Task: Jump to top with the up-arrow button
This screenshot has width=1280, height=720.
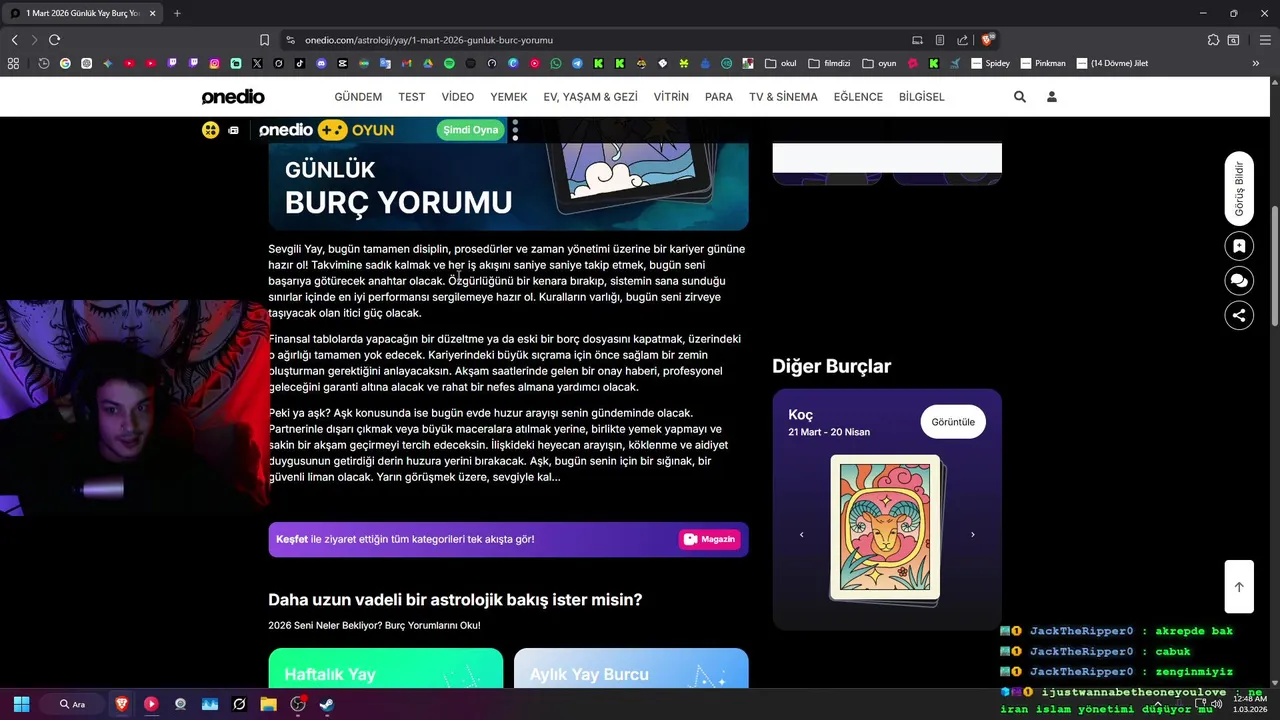Action: 1239,587
